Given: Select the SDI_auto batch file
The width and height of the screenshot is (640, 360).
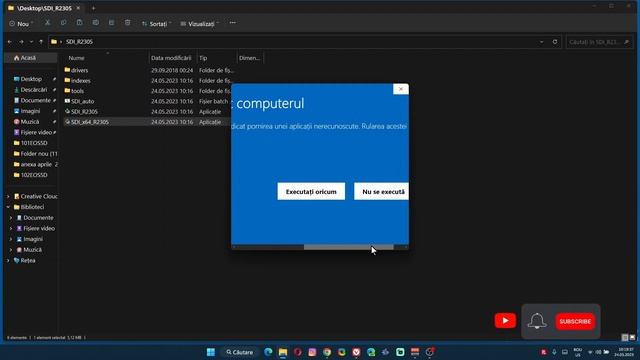Looking at the screenshot, I should pyautogui.click(x=82, y=101).
